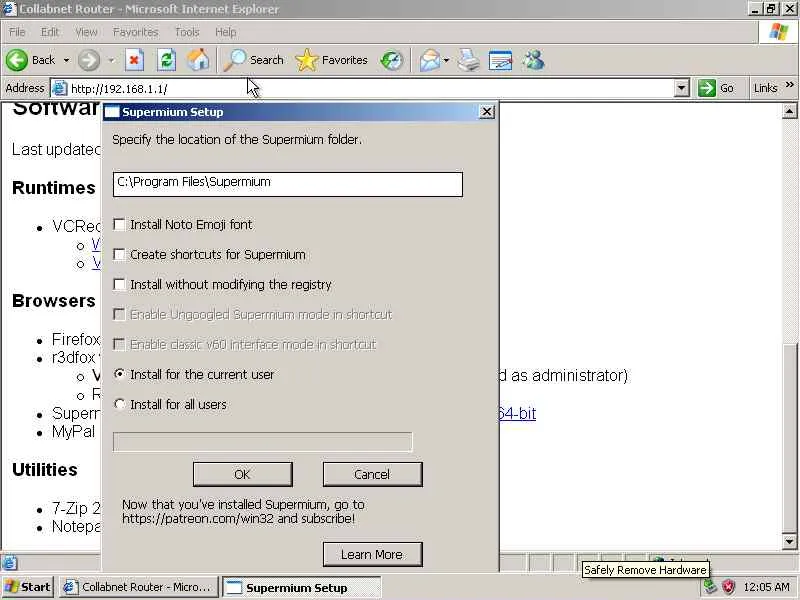800x600 pixels.
Task: Check Install without modifying the registry
Action: point(119,285)
